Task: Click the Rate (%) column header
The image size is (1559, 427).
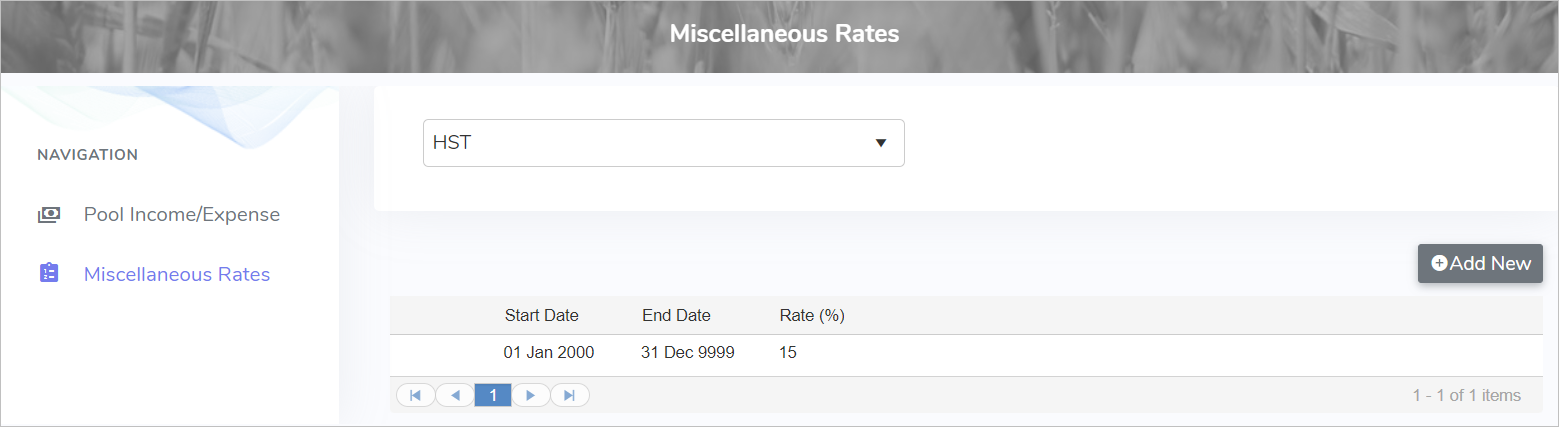Action: 812,315
